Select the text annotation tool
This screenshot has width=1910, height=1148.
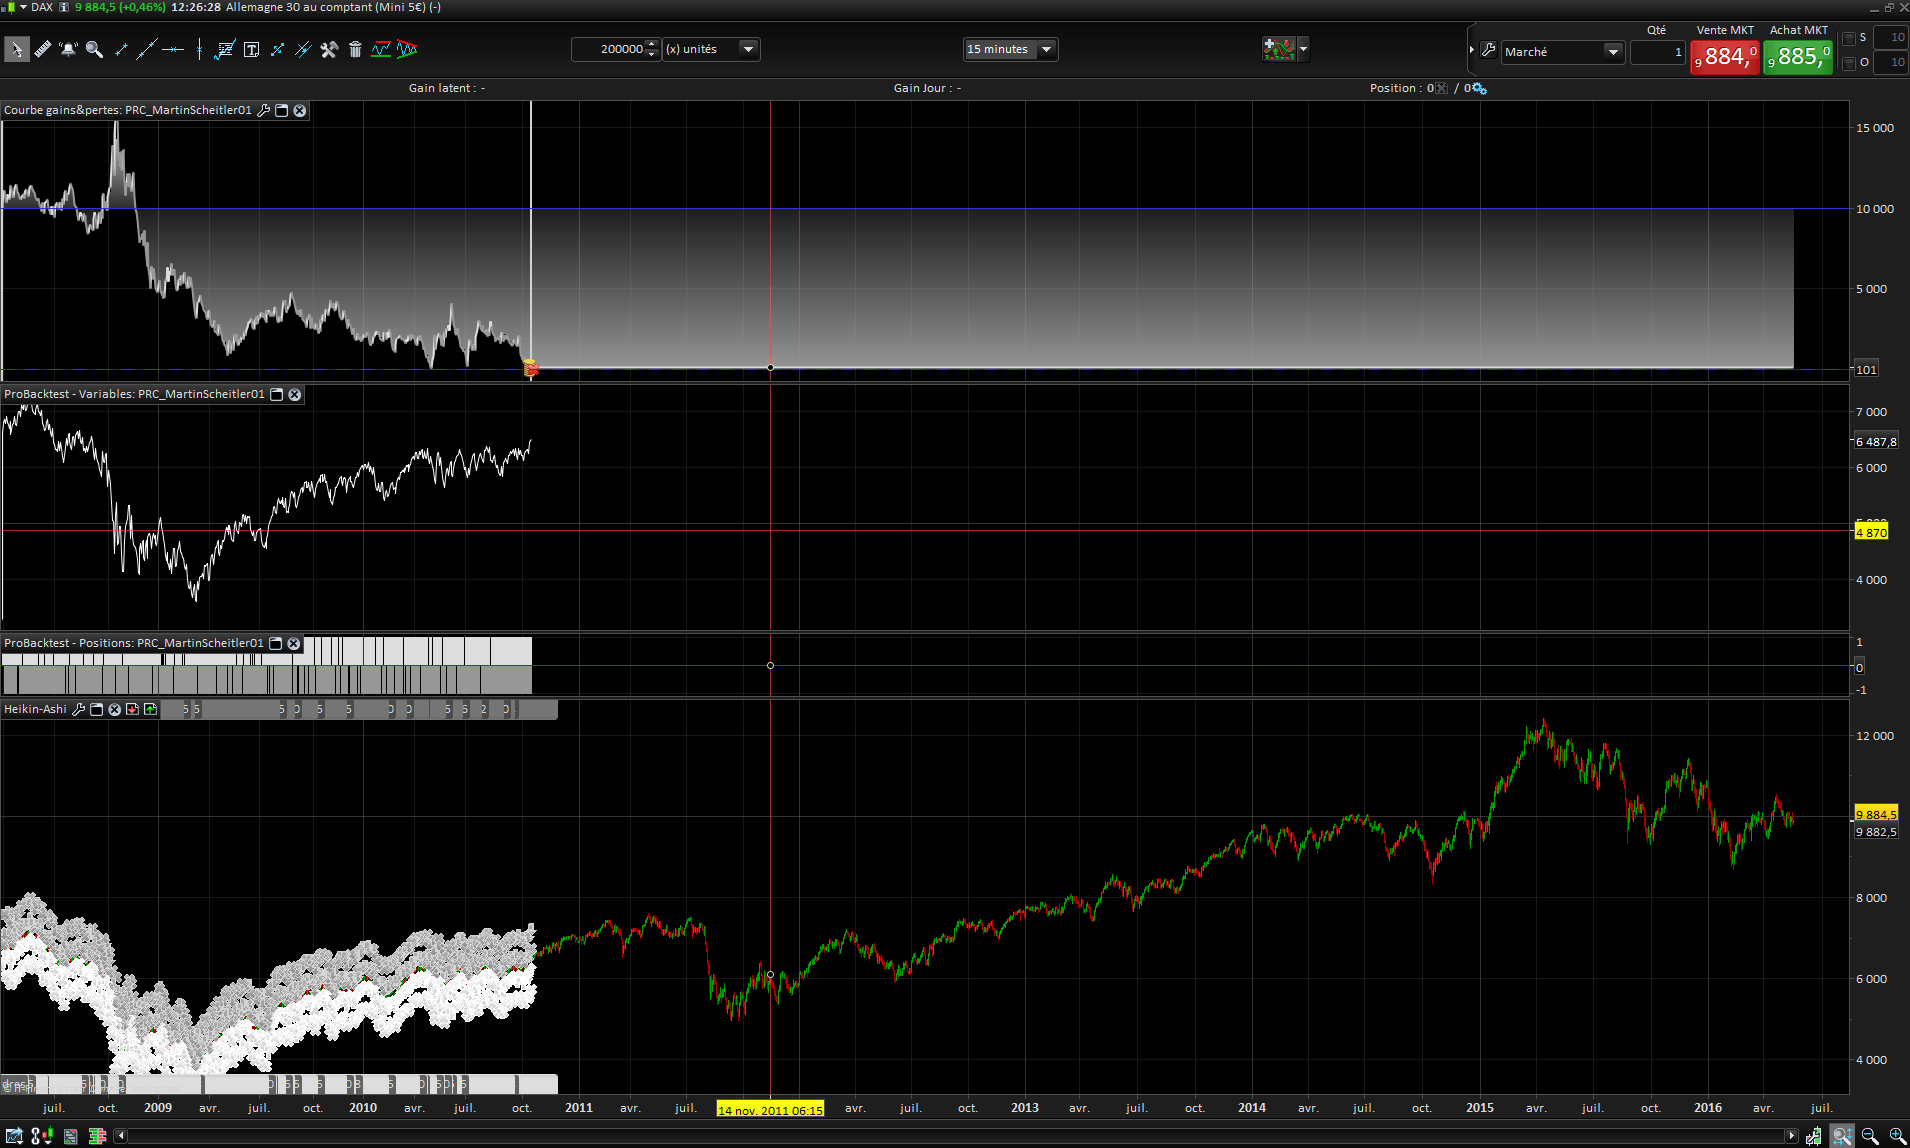(x=251, y=49)
